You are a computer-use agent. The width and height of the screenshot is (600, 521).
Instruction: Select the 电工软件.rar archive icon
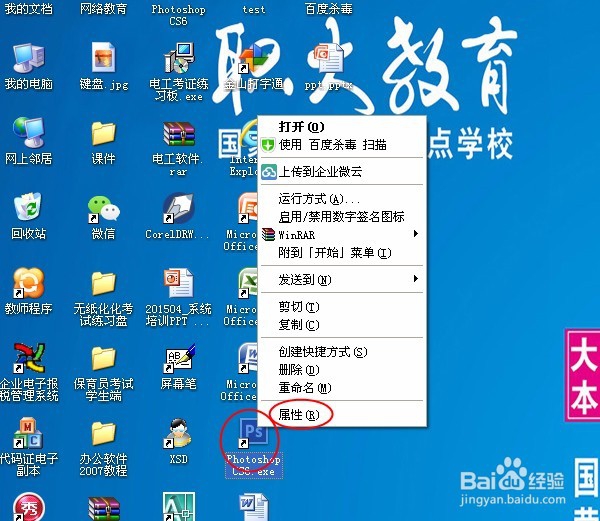(179, 134)
